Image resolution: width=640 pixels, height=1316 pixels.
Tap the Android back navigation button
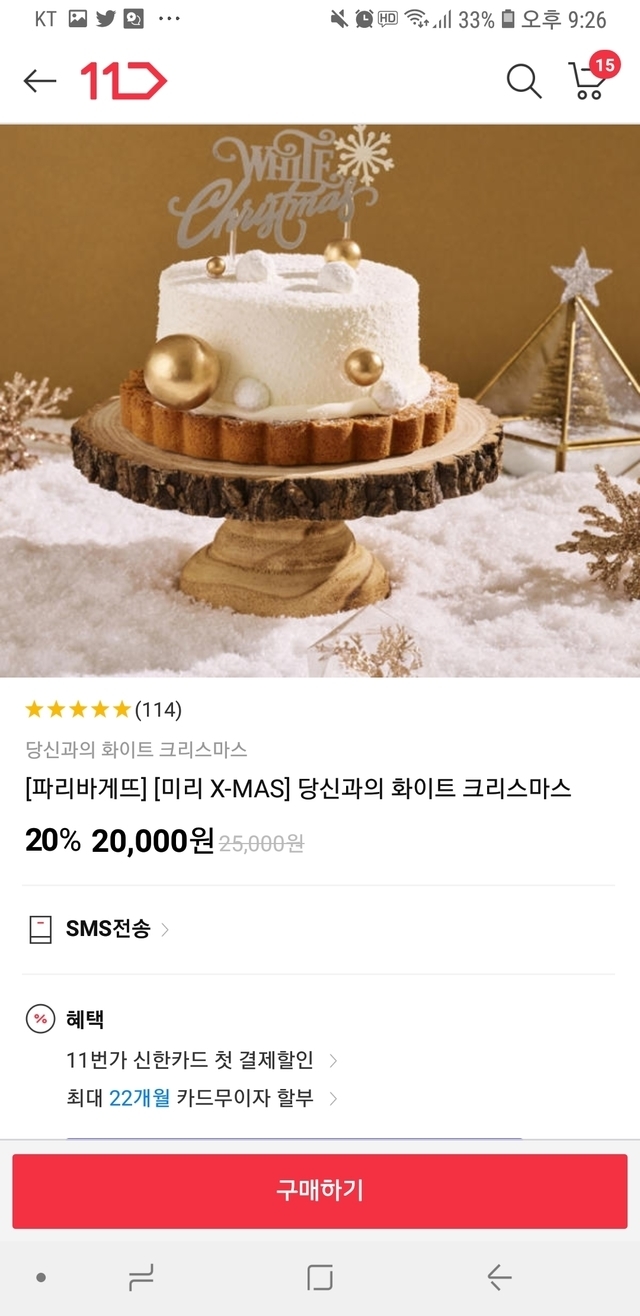(x=499, y=1277)
